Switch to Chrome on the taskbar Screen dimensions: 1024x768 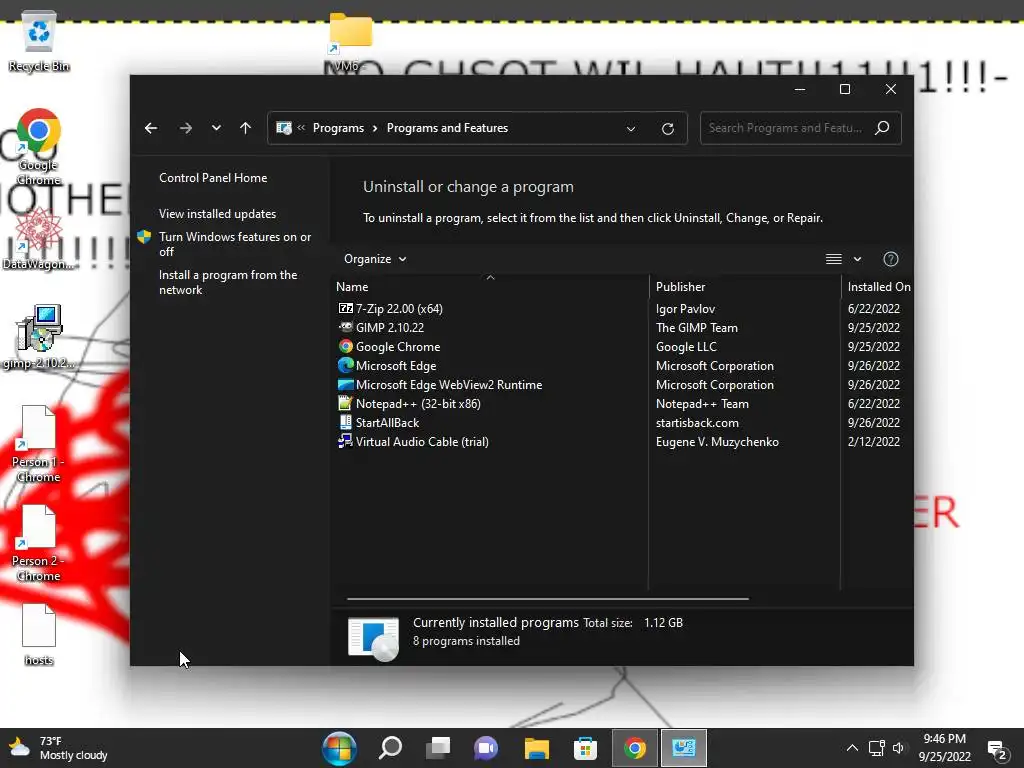point(634,748)
